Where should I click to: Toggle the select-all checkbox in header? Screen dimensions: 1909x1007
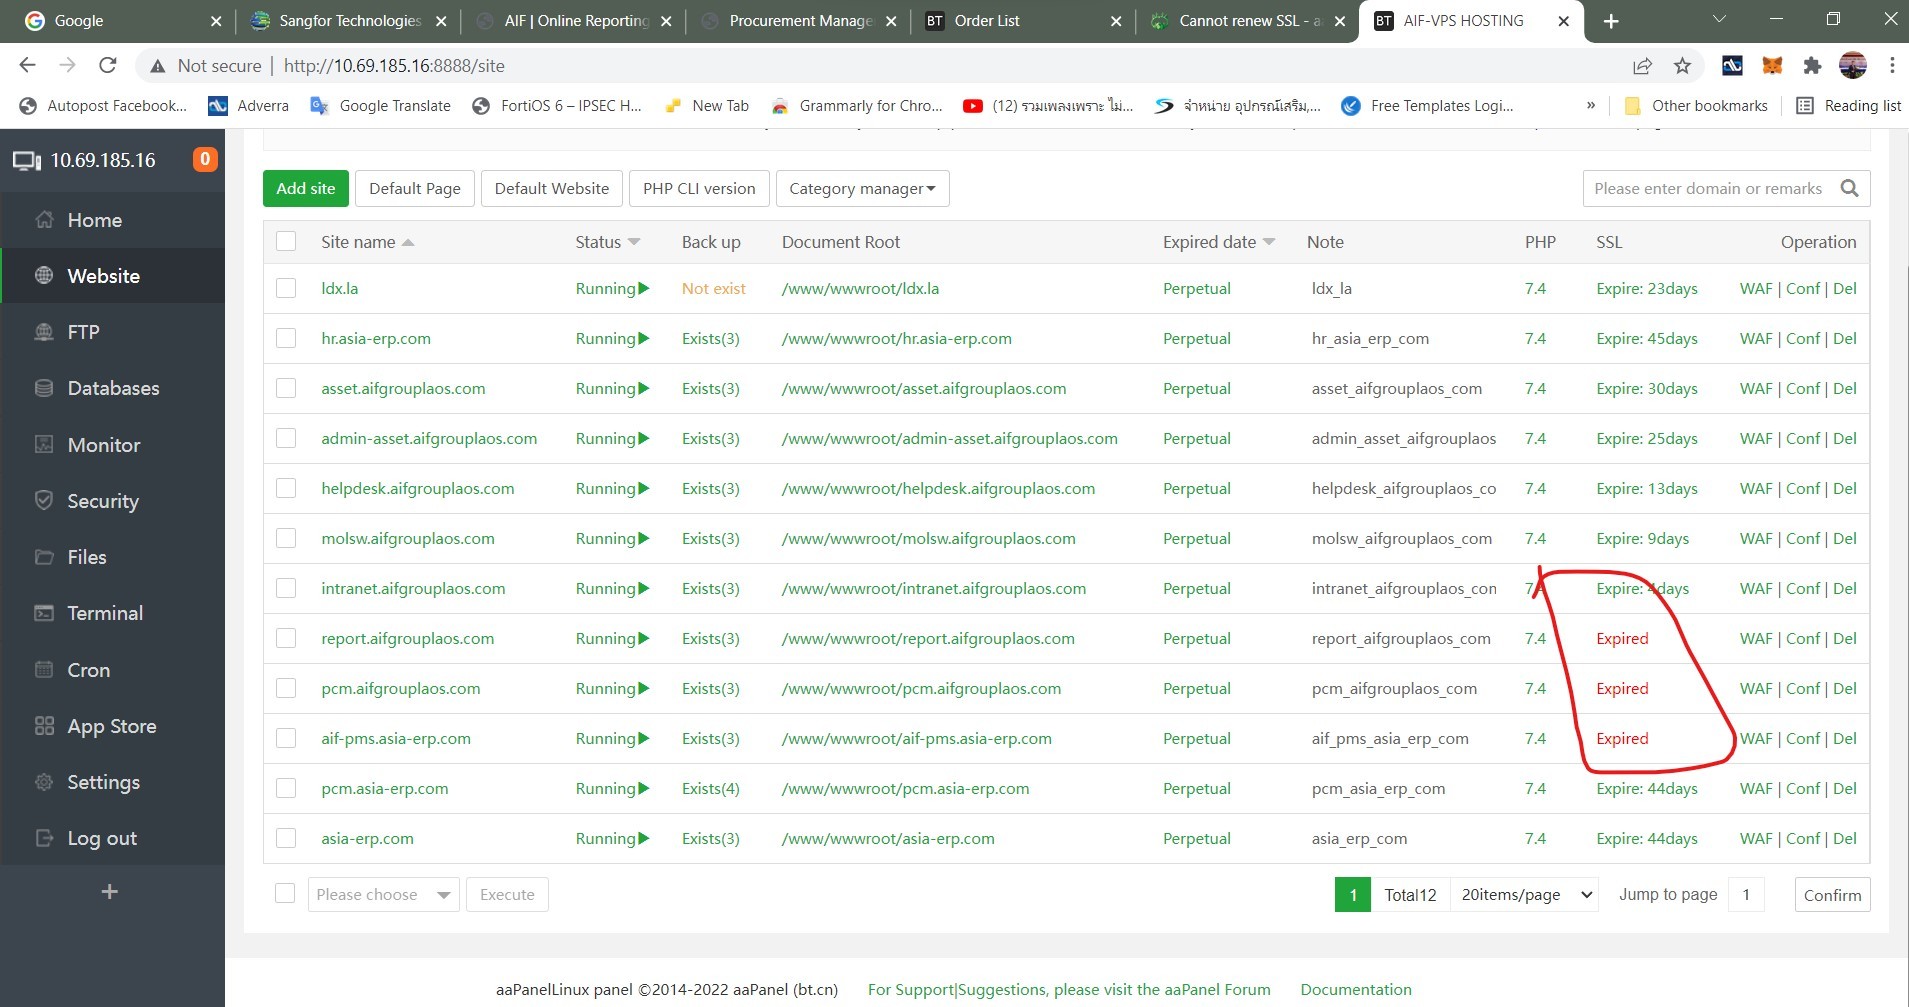coord(286,241)
